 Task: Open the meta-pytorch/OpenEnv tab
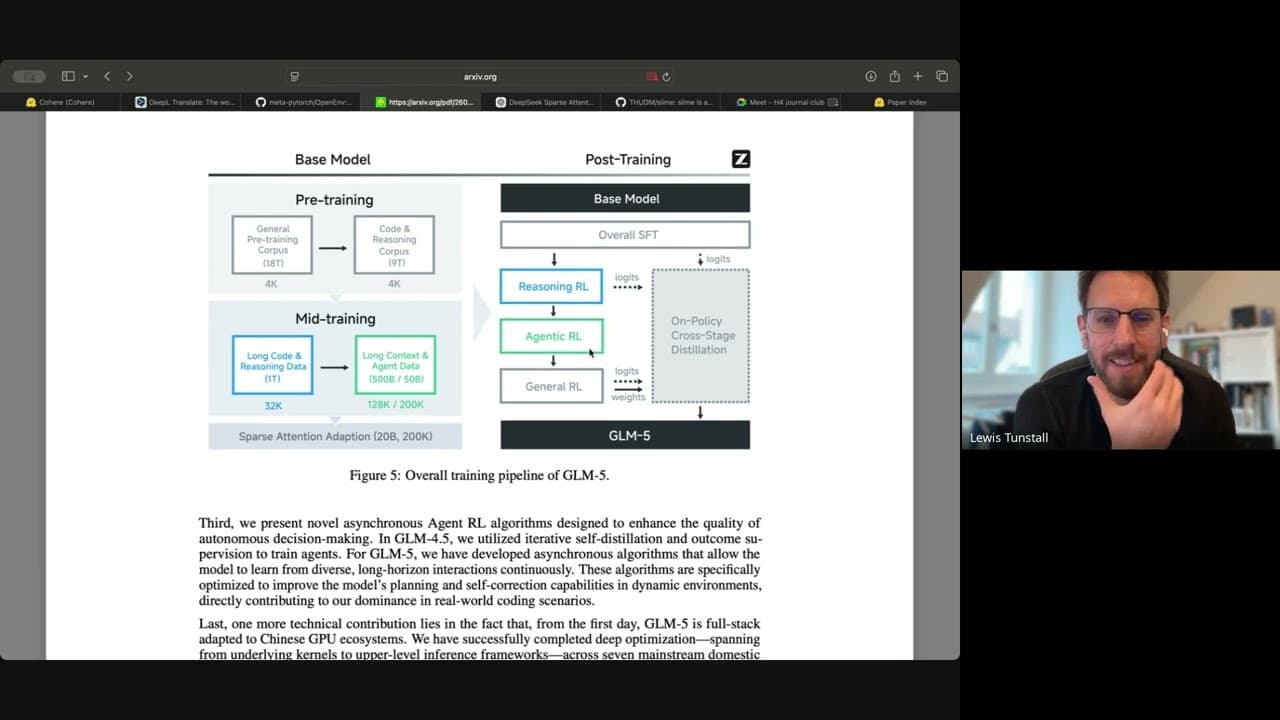tap(301, 101)
